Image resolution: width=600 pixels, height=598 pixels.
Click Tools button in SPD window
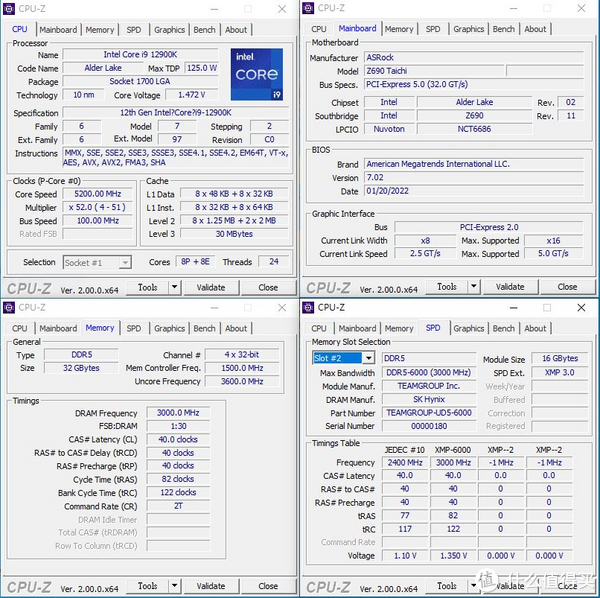pyautogui.click(x=447, y=586)
